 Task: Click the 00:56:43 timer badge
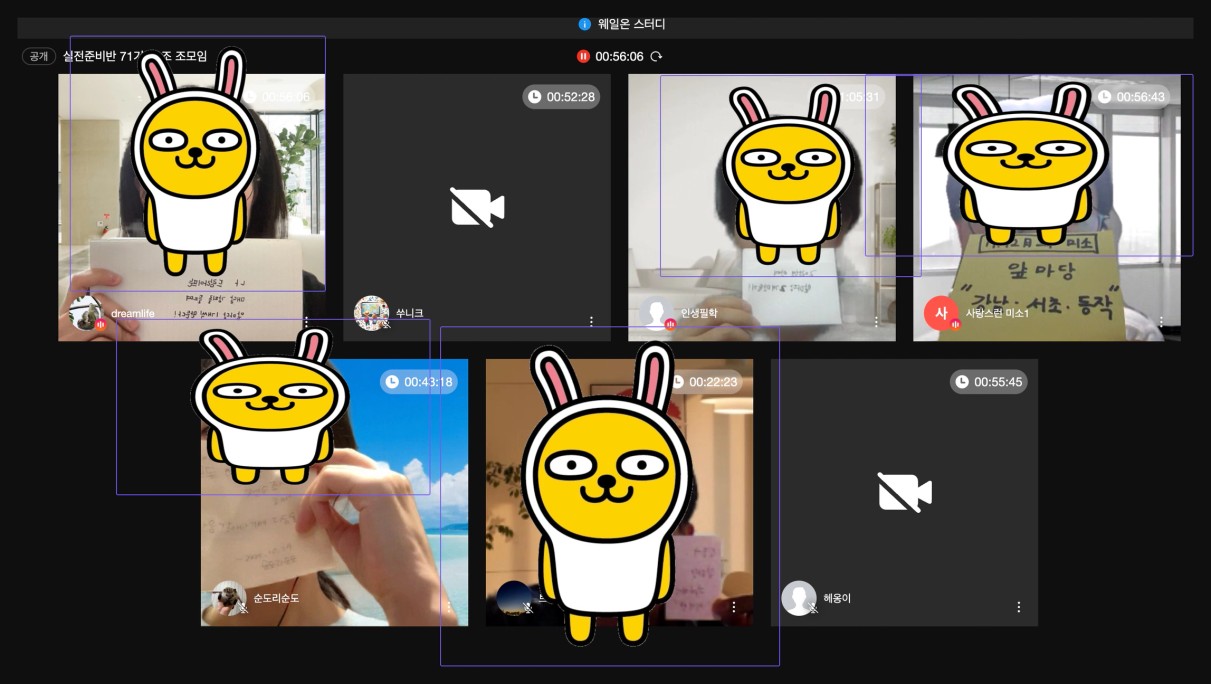pos(1131,97)
